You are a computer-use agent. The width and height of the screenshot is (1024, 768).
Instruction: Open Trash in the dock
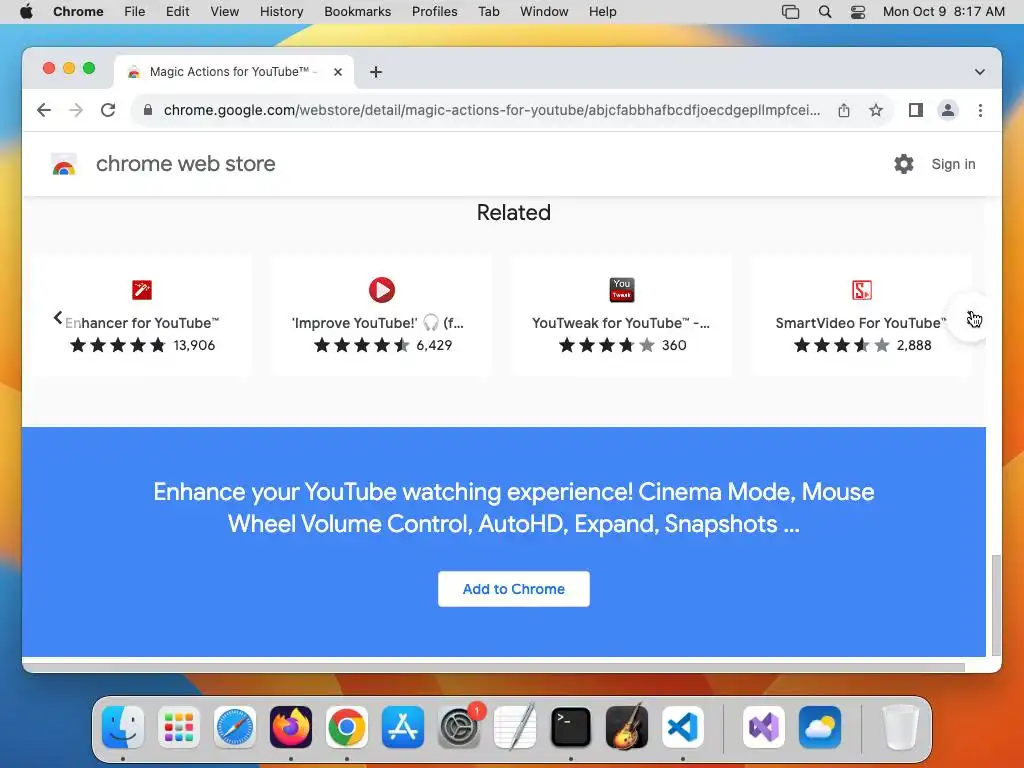pyautogui.click(x=901, y=727)
